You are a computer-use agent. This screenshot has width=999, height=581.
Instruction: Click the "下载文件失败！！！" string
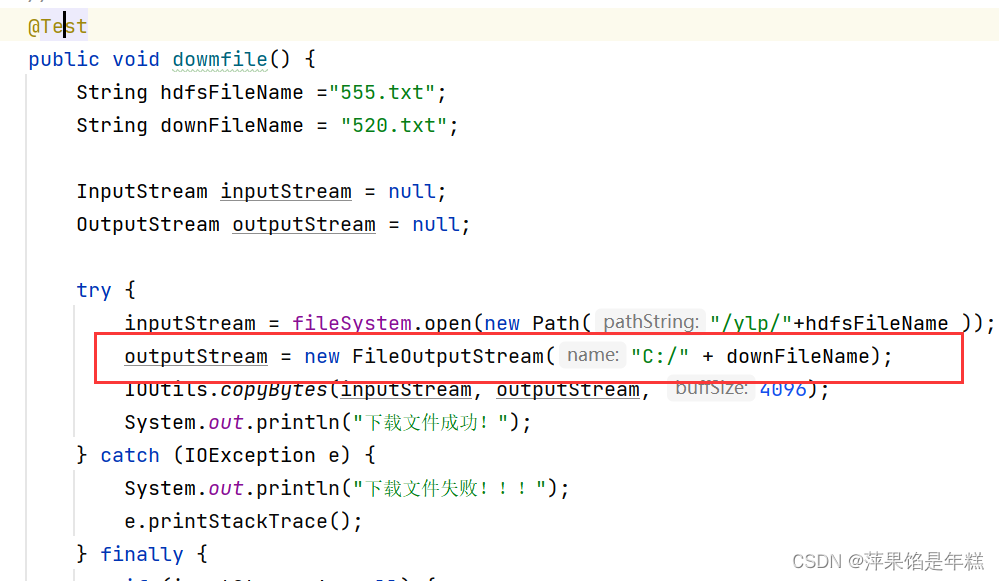pyautogui.click(x=449, y=489)
